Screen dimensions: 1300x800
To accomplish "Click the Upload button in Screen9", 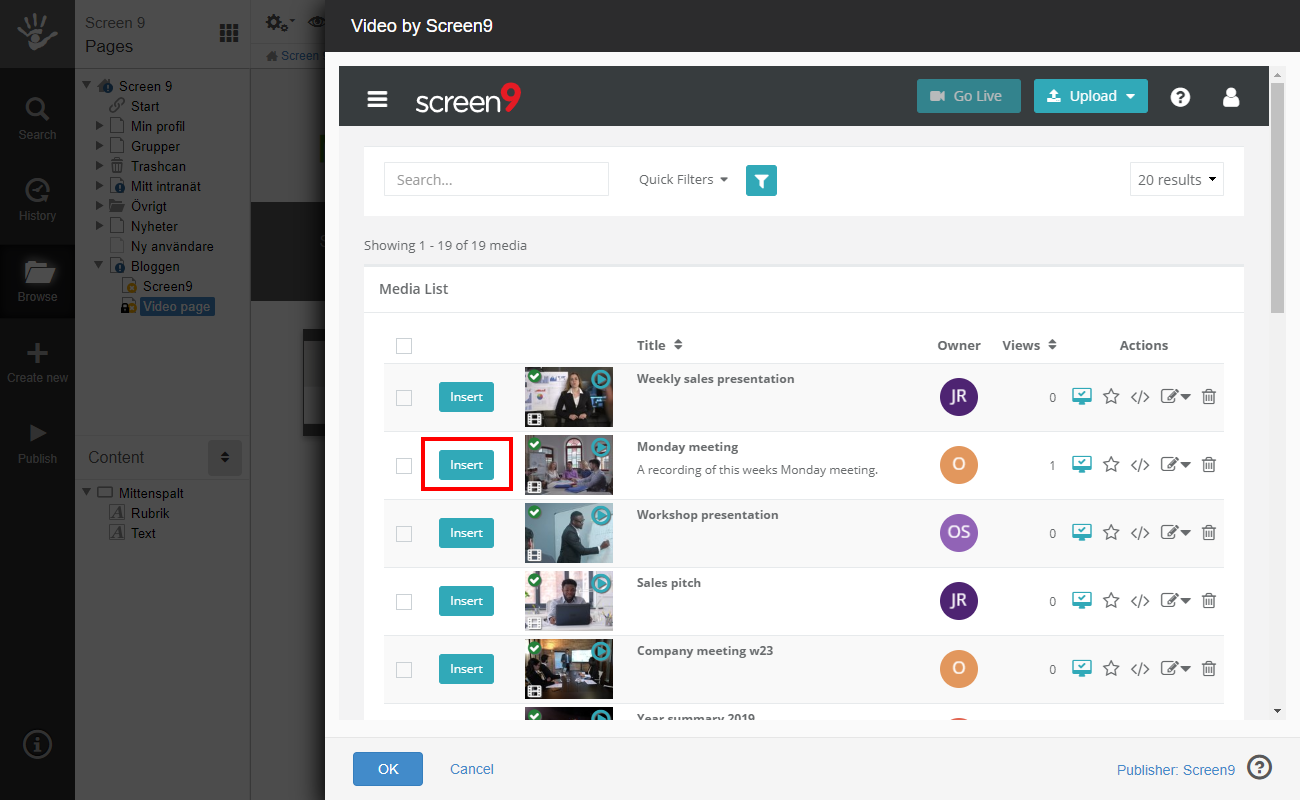I will coord(1090,96).
